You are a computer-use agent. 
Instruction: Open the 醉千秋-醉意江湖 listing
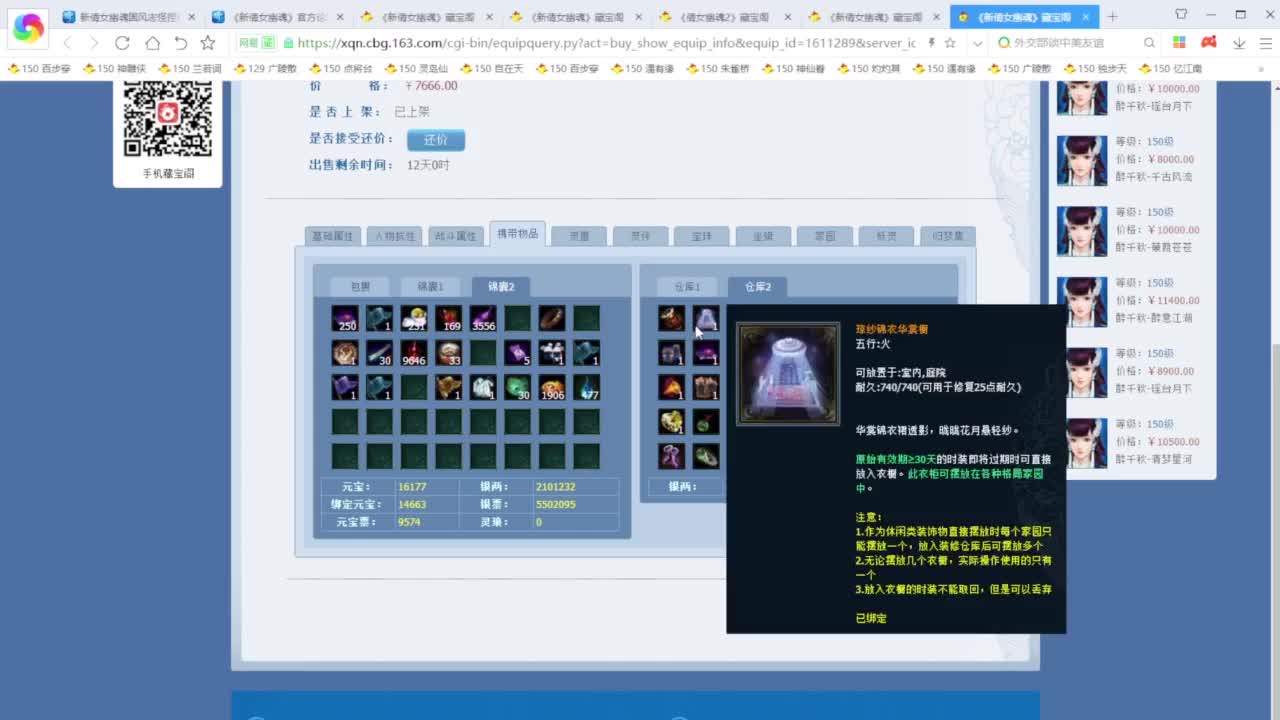[x=1154, y=318]
